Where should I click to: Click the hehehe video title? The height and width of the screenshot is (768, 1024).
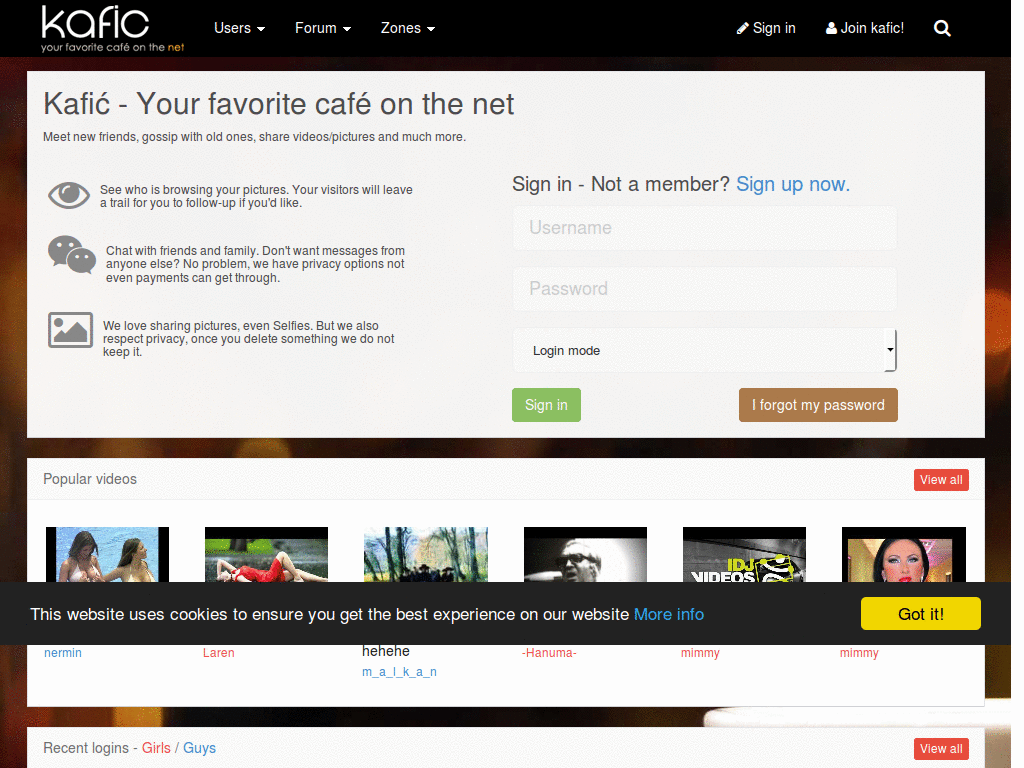[386, 651]
